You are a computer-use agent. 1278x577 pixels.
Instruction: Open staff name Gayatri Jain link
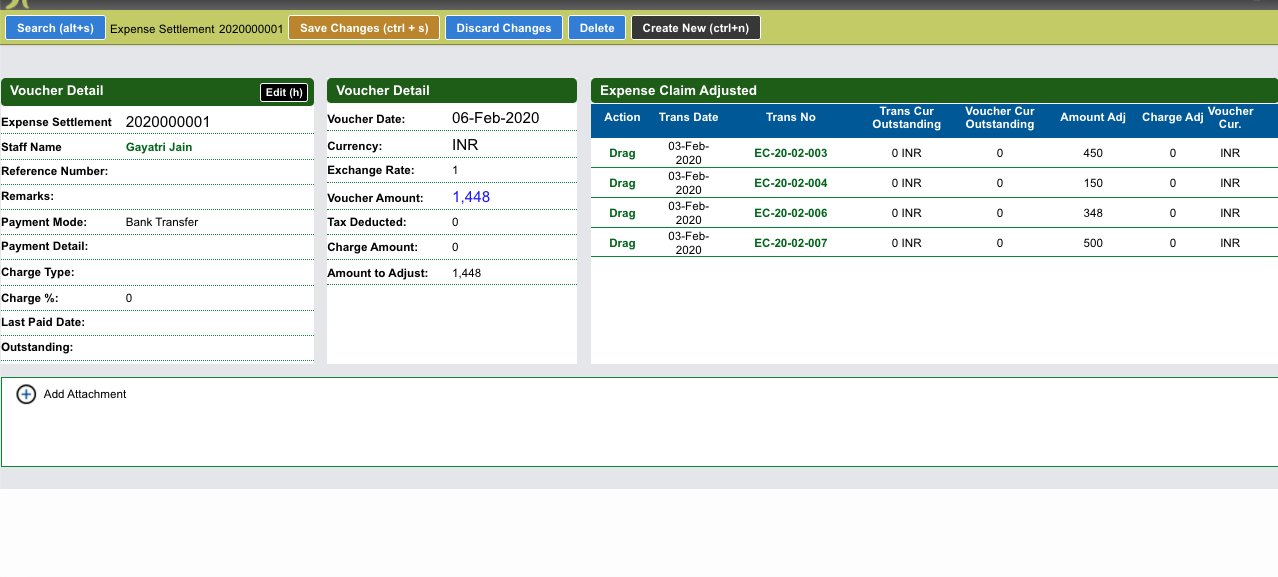click(159, 147)
